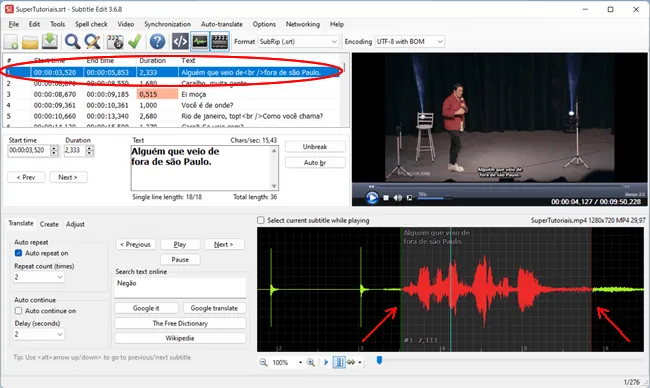Toggle source view code icon

point(180,41)
